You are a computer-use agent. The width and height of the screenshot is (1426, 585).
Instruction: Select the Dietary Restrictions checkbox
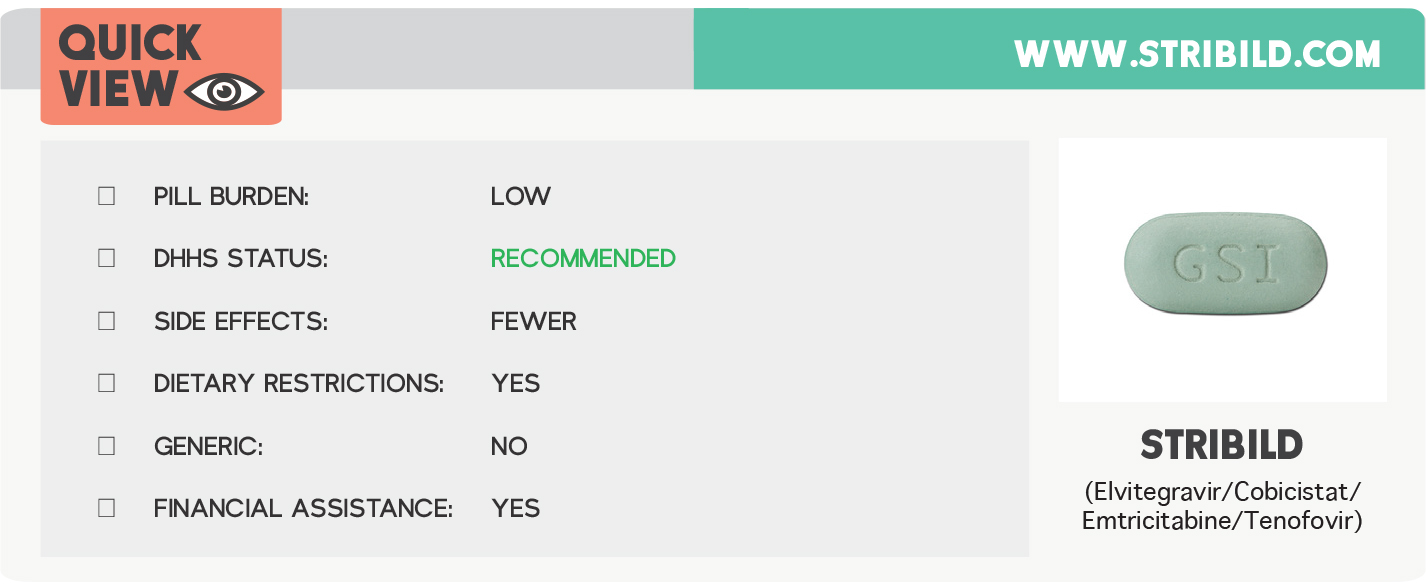click(x=107, y=383)
